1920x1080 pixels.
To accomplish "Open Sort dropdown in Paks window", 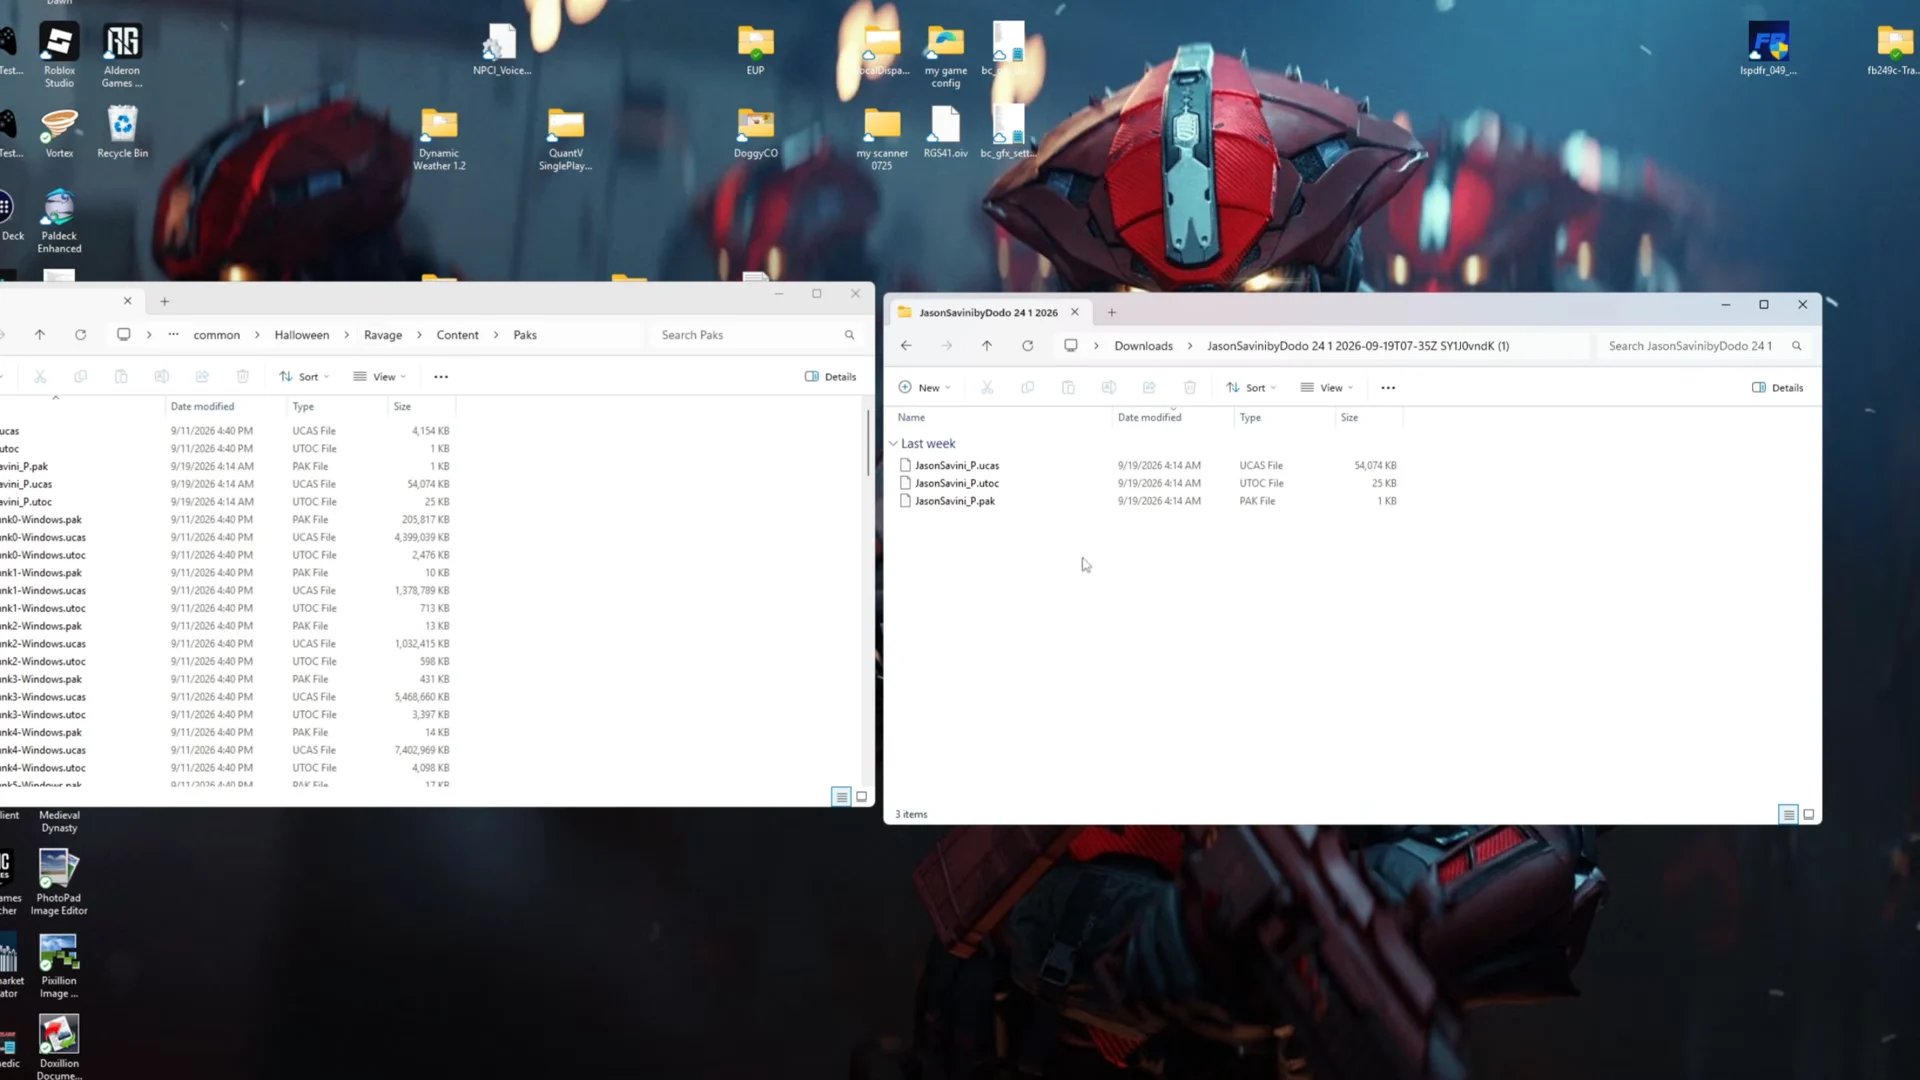I will coord(304,377).
